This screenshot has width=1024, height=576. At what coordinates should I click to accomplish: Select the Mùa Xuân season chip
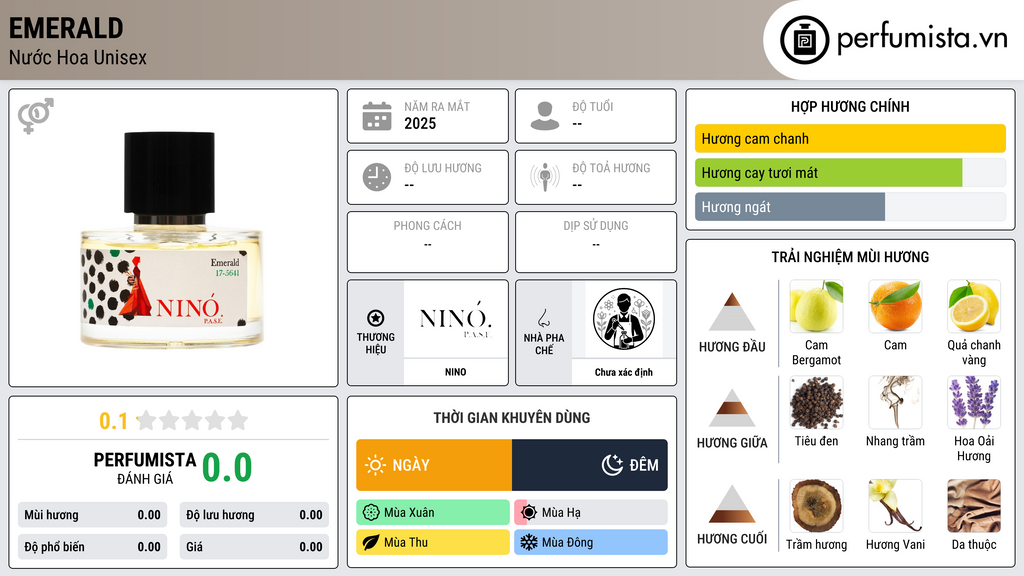point(433,513)
